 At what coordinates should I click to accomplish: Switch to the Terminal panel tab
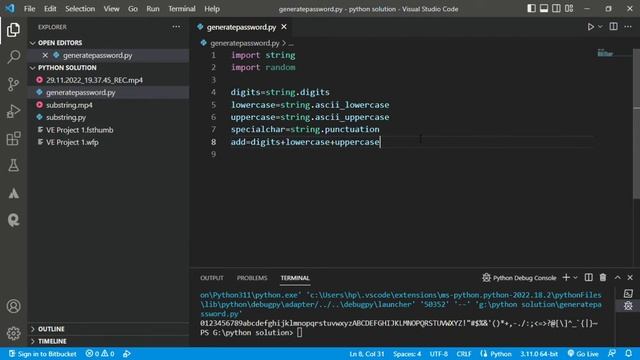[x=295, y=278]
